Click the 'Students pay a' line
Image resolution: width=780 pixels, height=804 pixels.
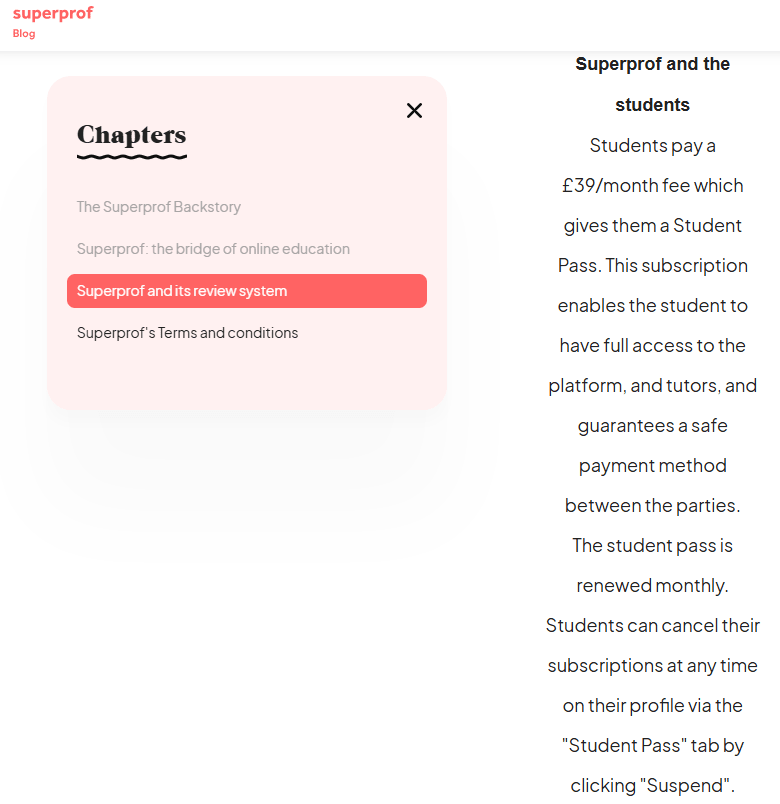[x=652, y=145]
